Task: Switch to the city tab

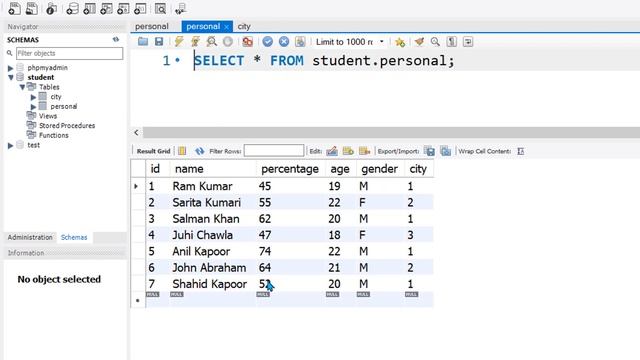Action: (244, 27)
